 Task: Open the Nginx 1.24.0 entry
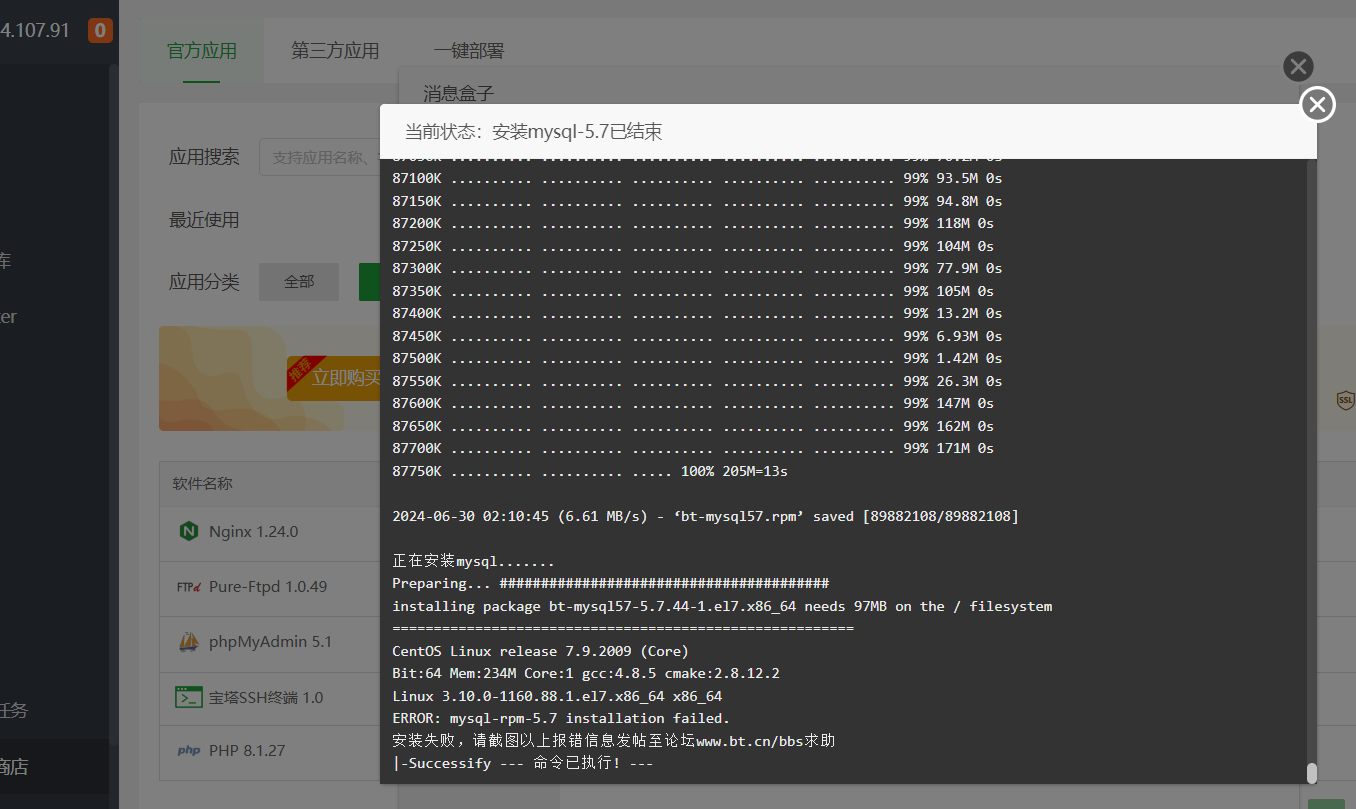point(253,531)
